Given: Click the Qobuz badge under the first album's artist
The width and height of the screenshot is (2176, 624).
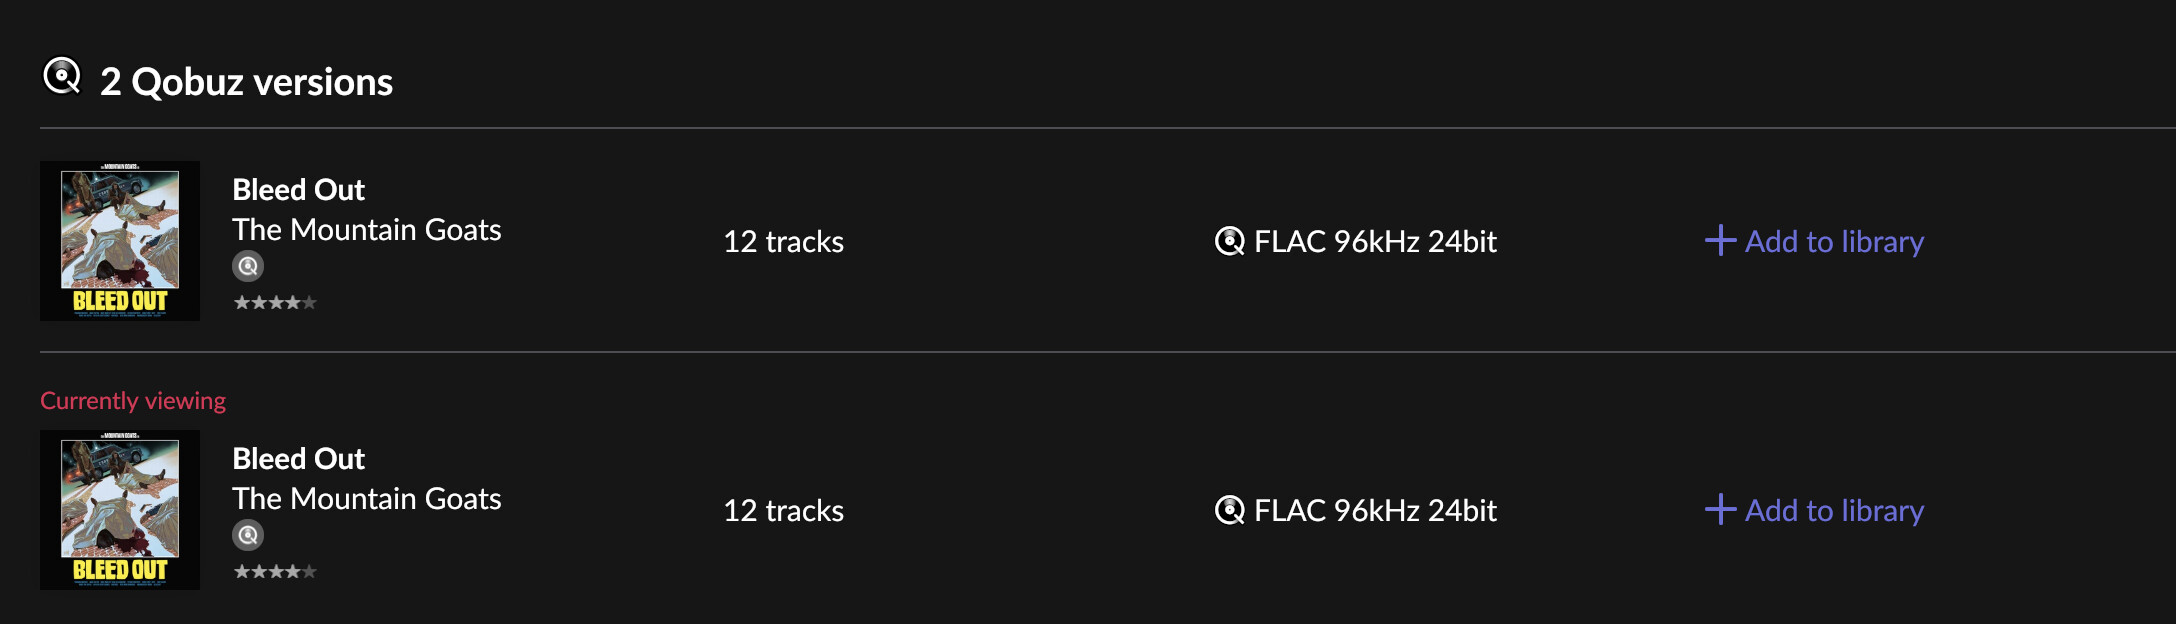Looking at the screenshot, I should (x=248, y=266).
